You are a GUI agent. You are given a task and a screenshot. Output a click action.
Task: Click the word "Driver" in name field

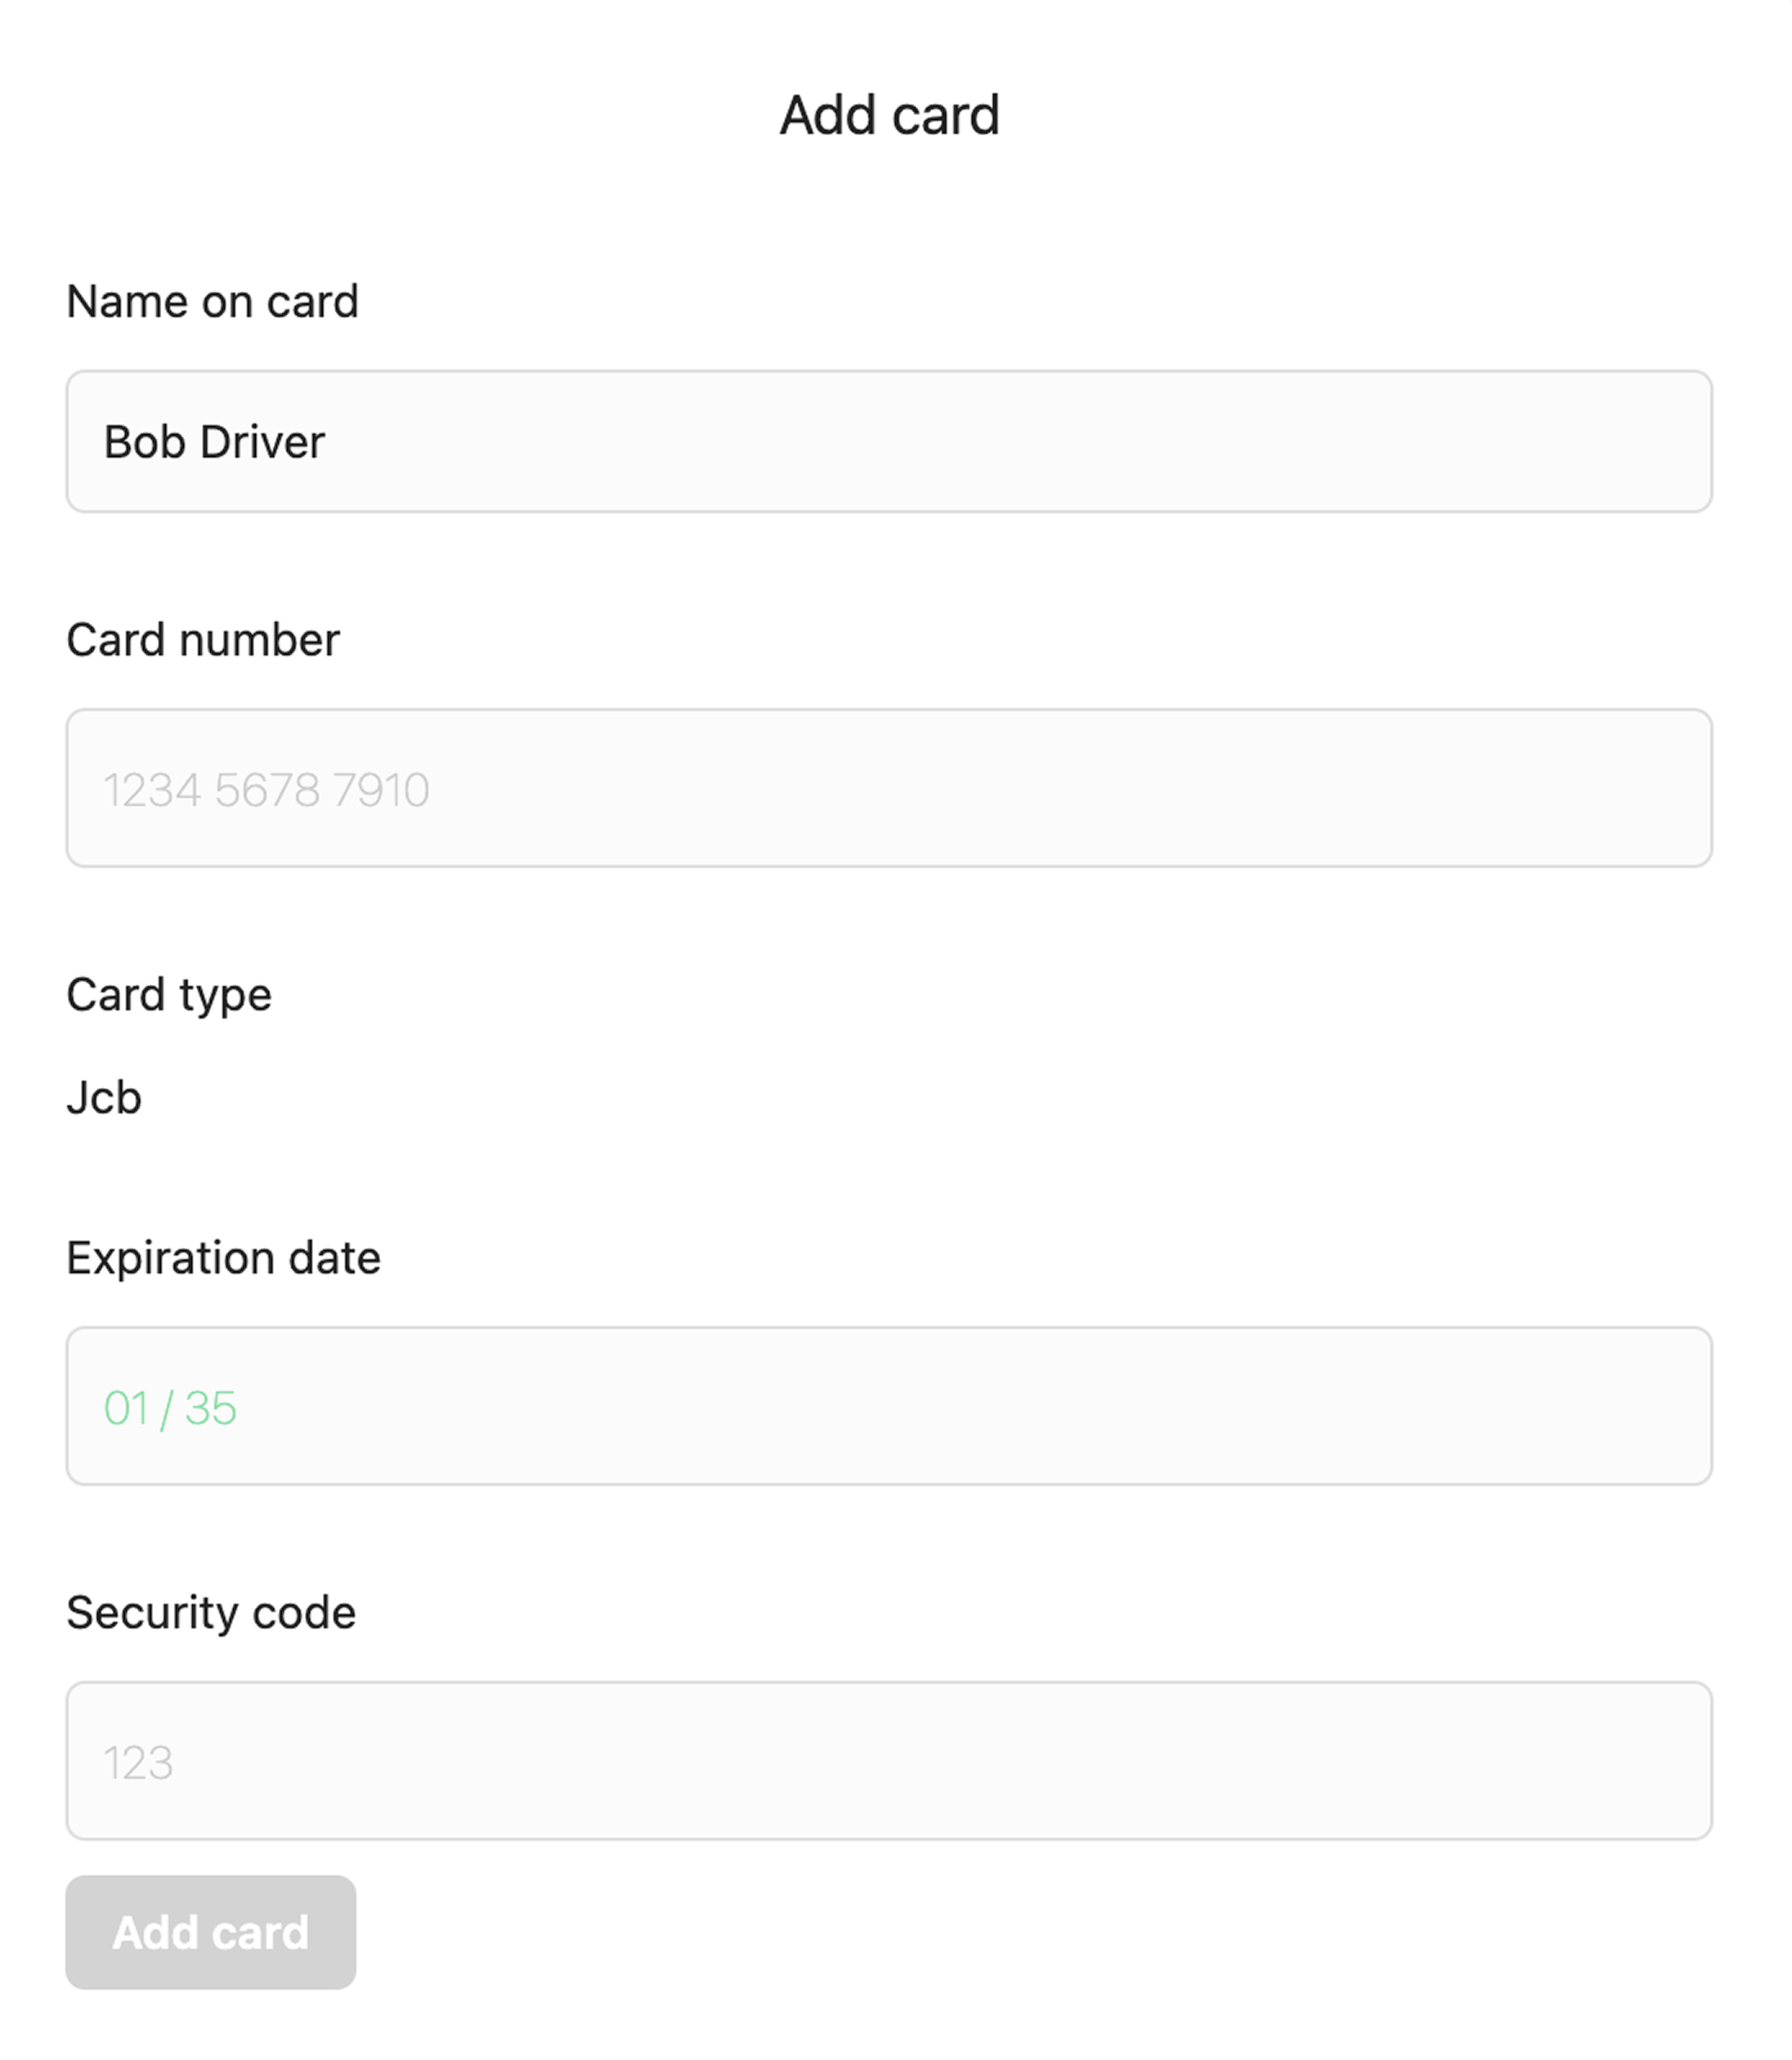(x=262, y=442)
